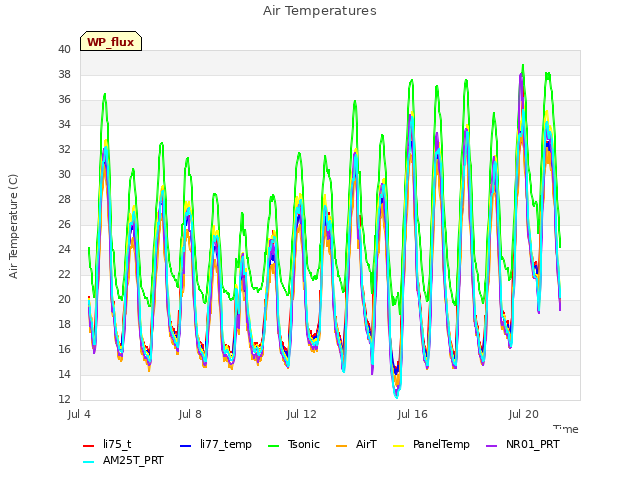
Task: Click the Air Temperatures chart title
Action: 320,11
